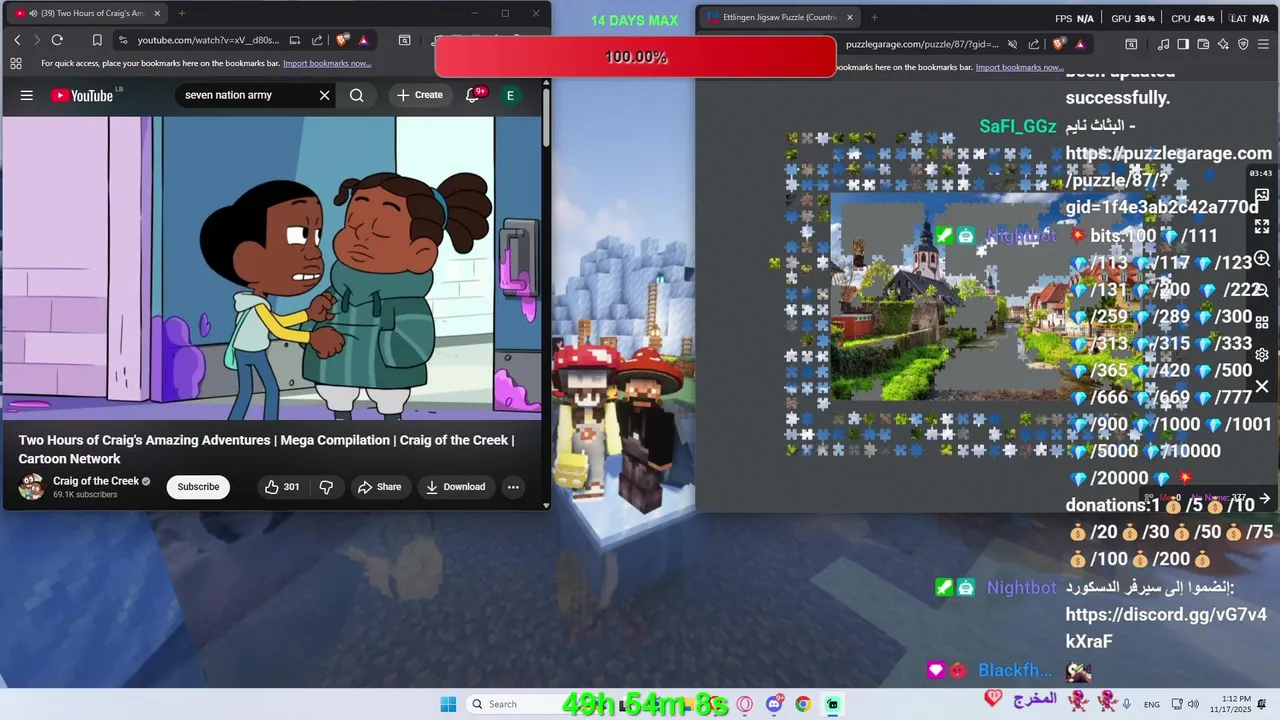Viewport: 1280px width, 720px height.
Task: Go back in the YouTube browser window
Action: (17, 40)
